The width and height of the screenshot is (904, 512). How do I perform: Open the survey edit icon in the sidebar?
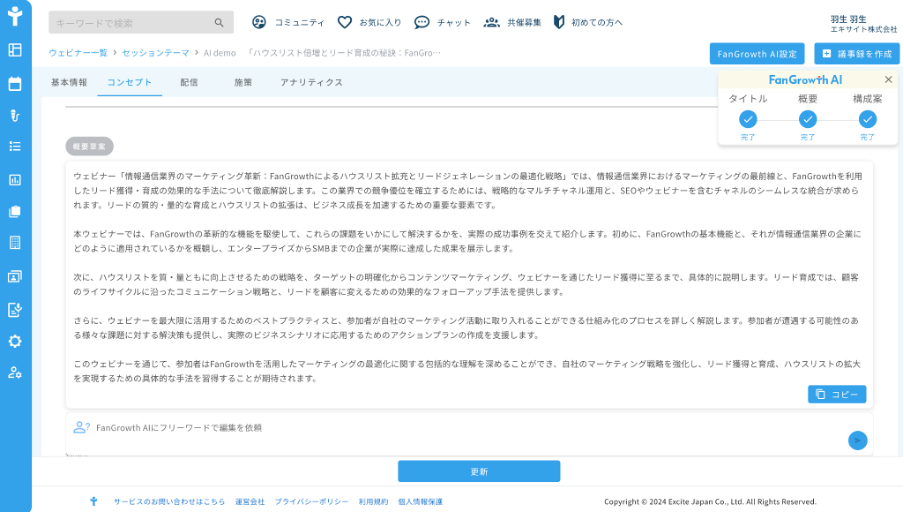tap(15, 310)
